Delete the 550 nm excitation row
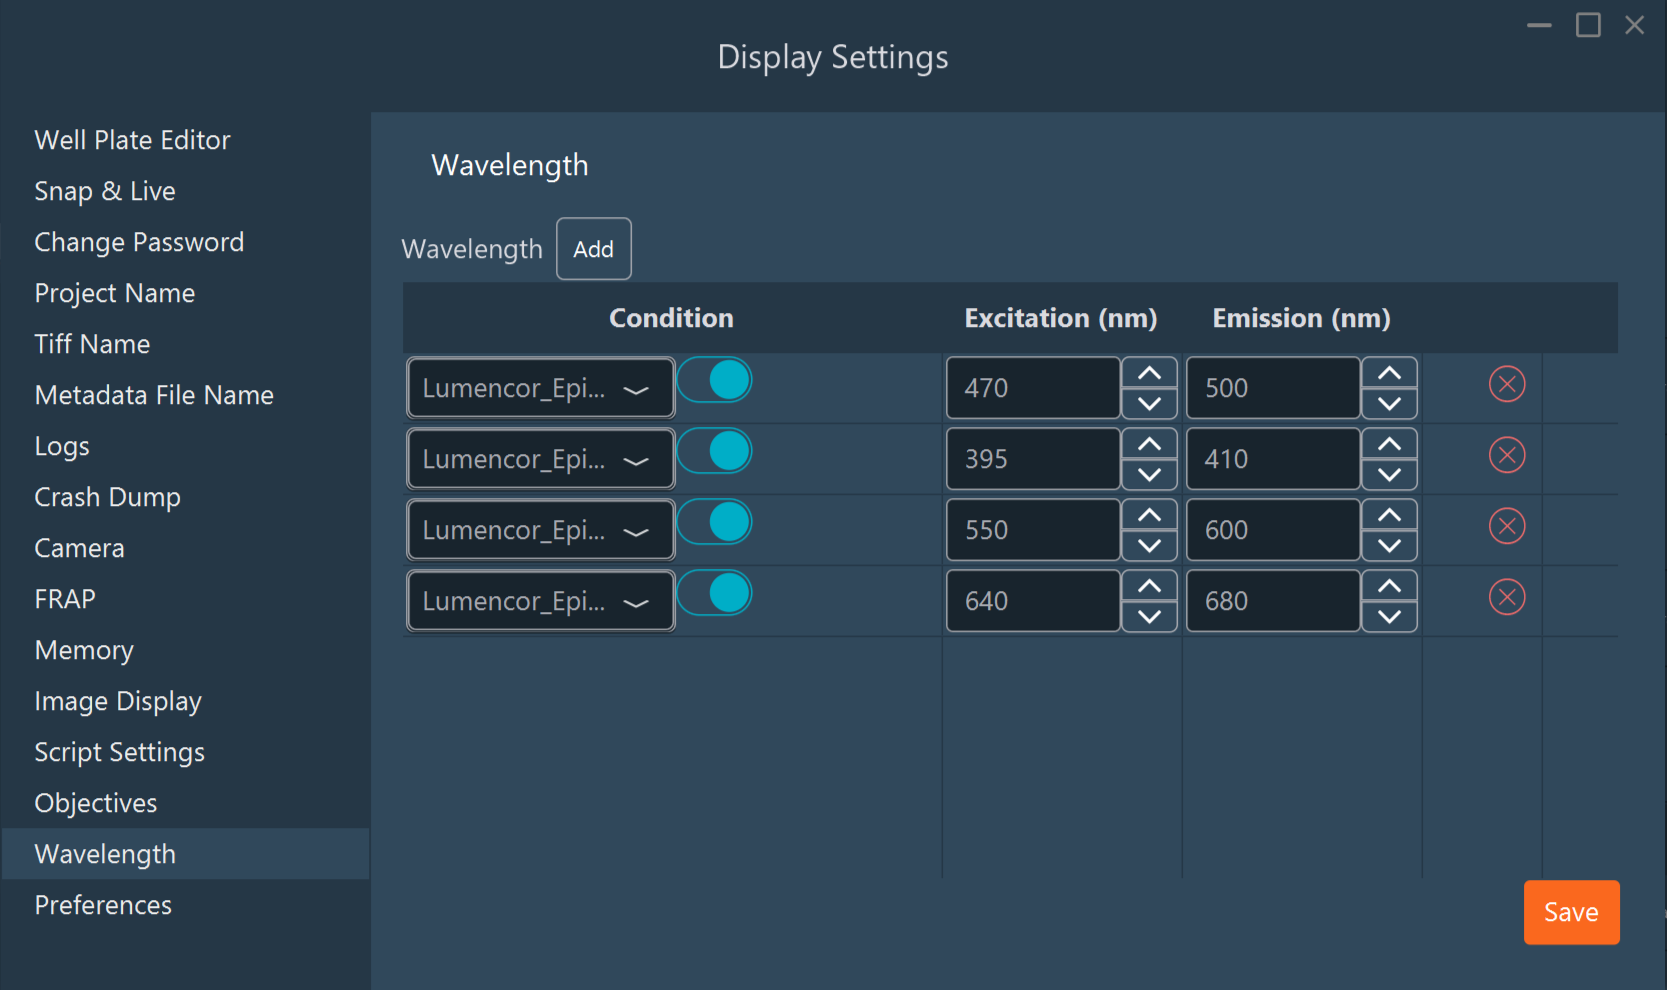 [x=1507, y=525]
